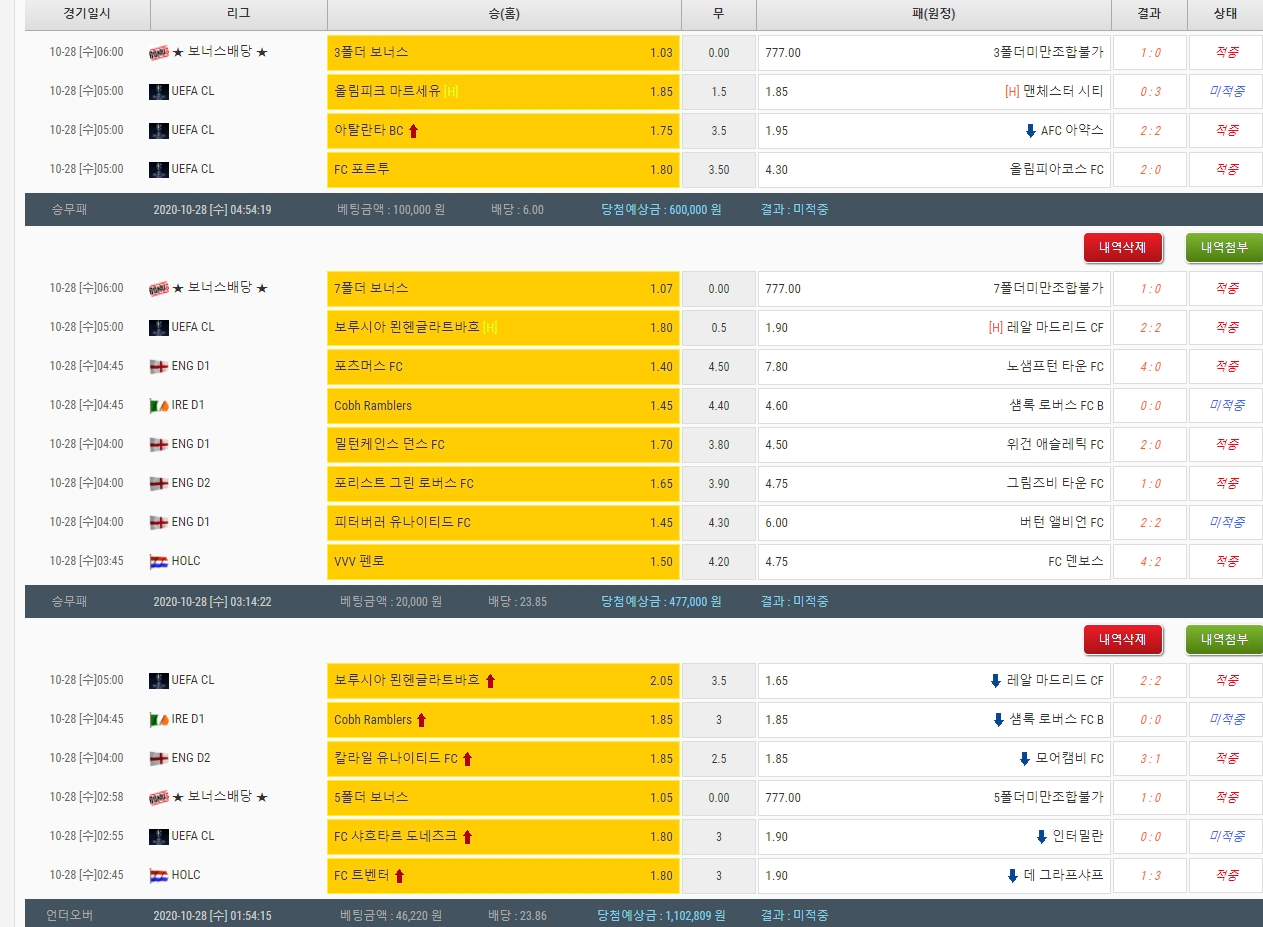This screenshot has height=927, width=1263.
Task: Select the 상태 column header
Action: [1224, 14]
